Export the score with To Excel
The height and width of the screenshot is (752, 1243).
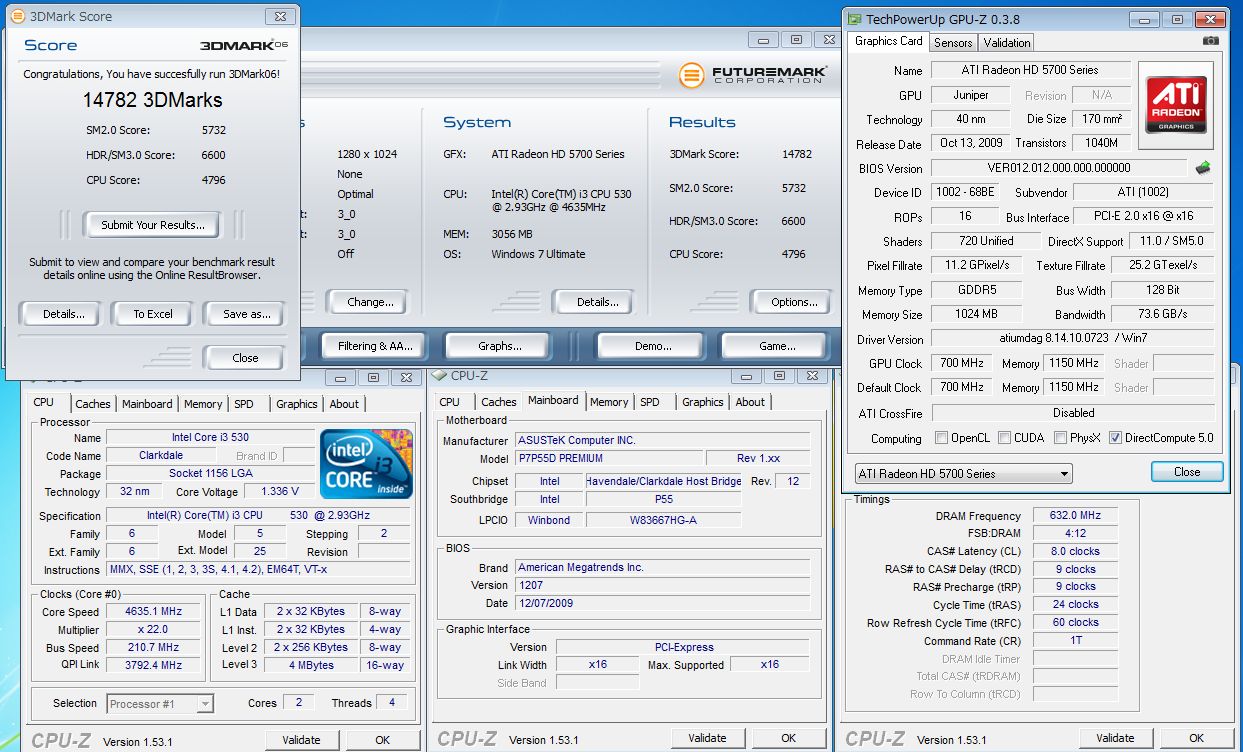pos(153,314)
